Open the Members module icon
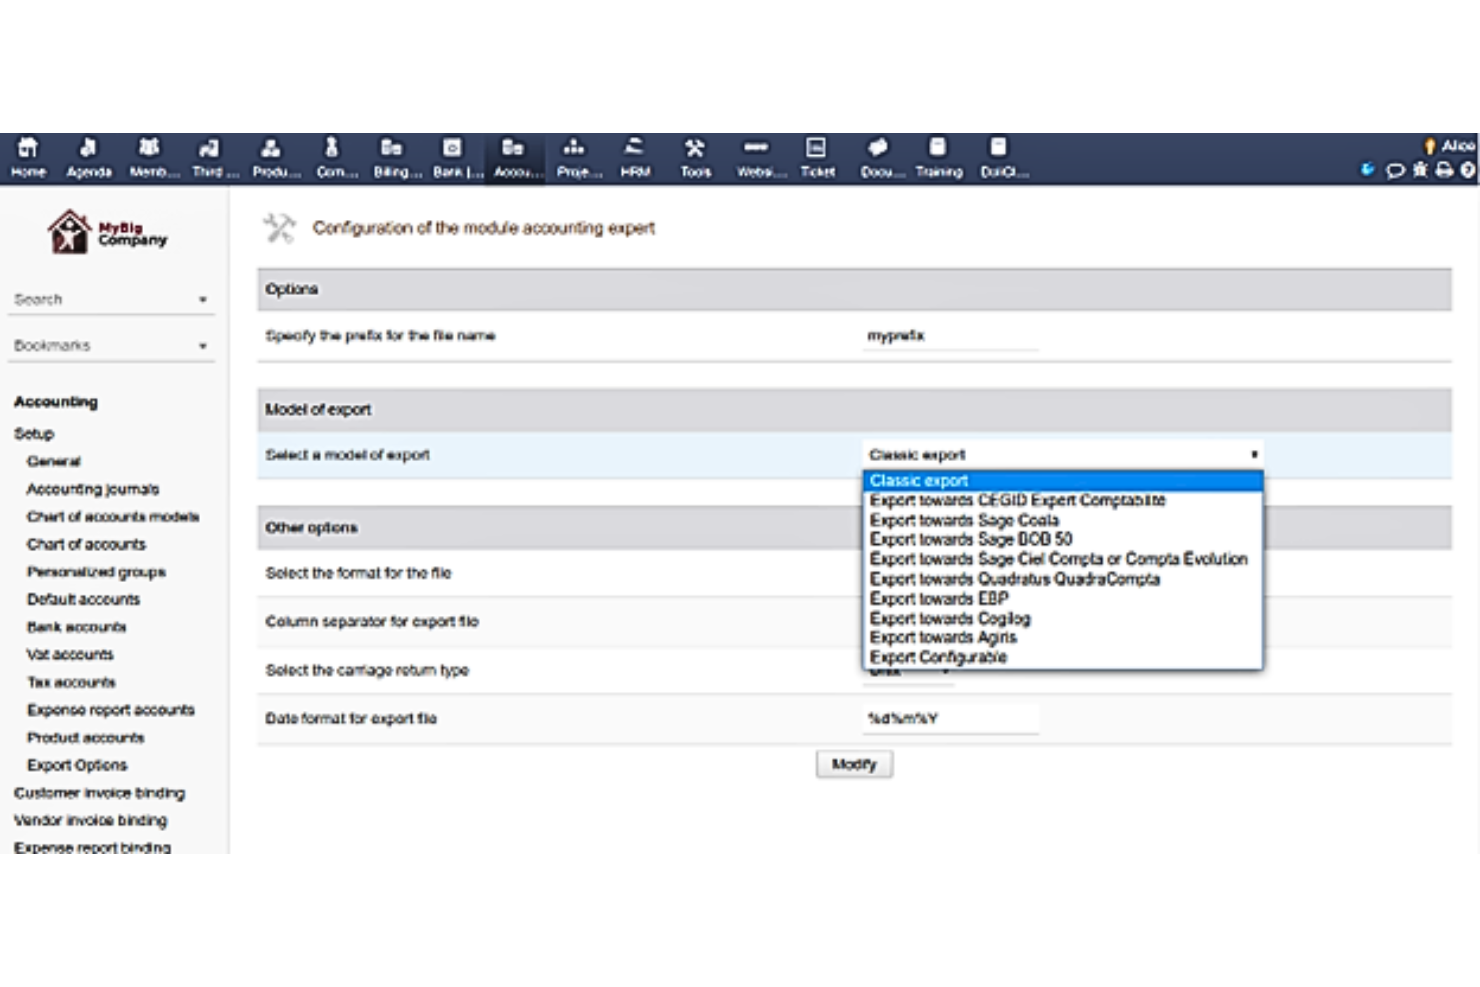The height and width of the screenshot is (987, 1480). (149, 148)
